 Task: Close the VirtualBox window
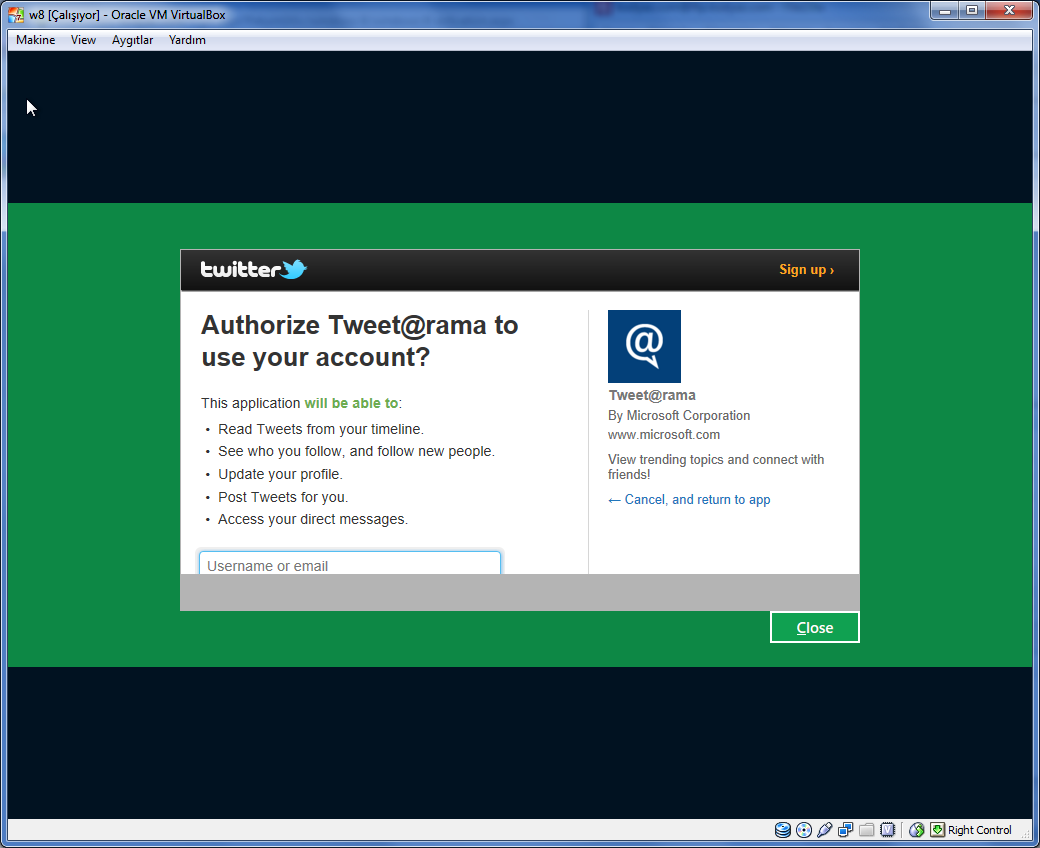(x=1009, y=11)
